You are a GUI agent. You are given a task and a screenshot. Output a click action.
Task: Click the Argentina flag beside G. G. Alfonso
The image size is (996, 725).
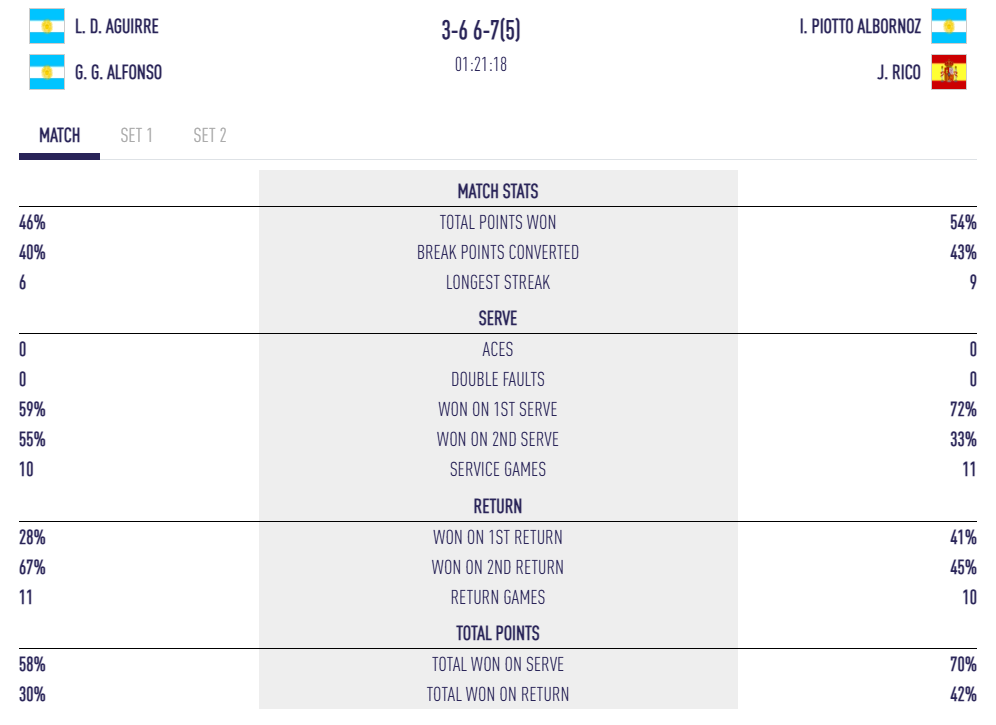[46, 72]
